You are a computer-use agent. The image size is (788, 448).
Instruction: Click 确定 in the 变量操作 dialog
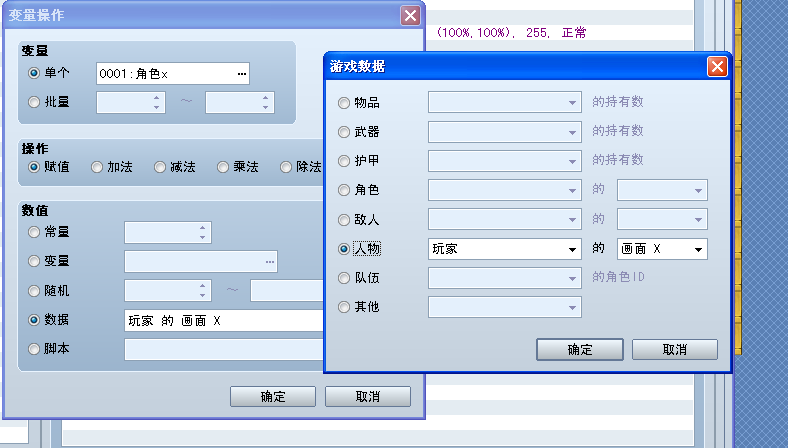click(273, 397)
